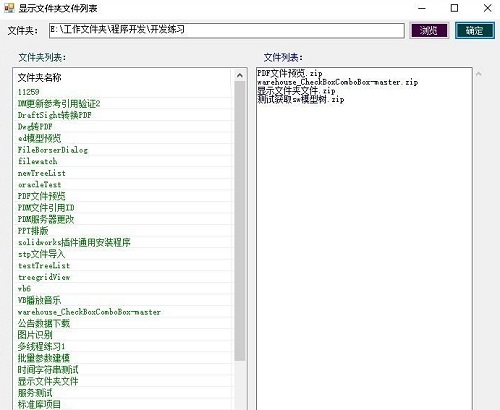Select folder stp文件导入
Screen dimensions: 500x410
tap(123, 254)
